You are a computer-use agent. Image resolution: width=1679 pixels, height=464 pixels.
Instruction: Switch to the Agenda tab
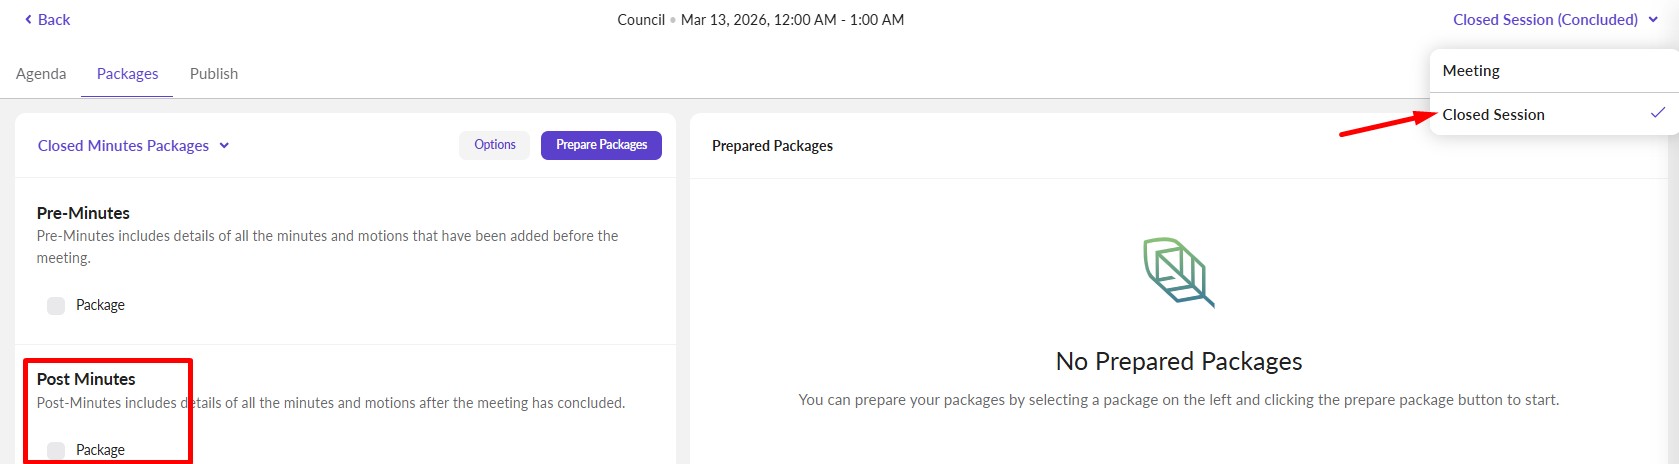tap(41, 74)
